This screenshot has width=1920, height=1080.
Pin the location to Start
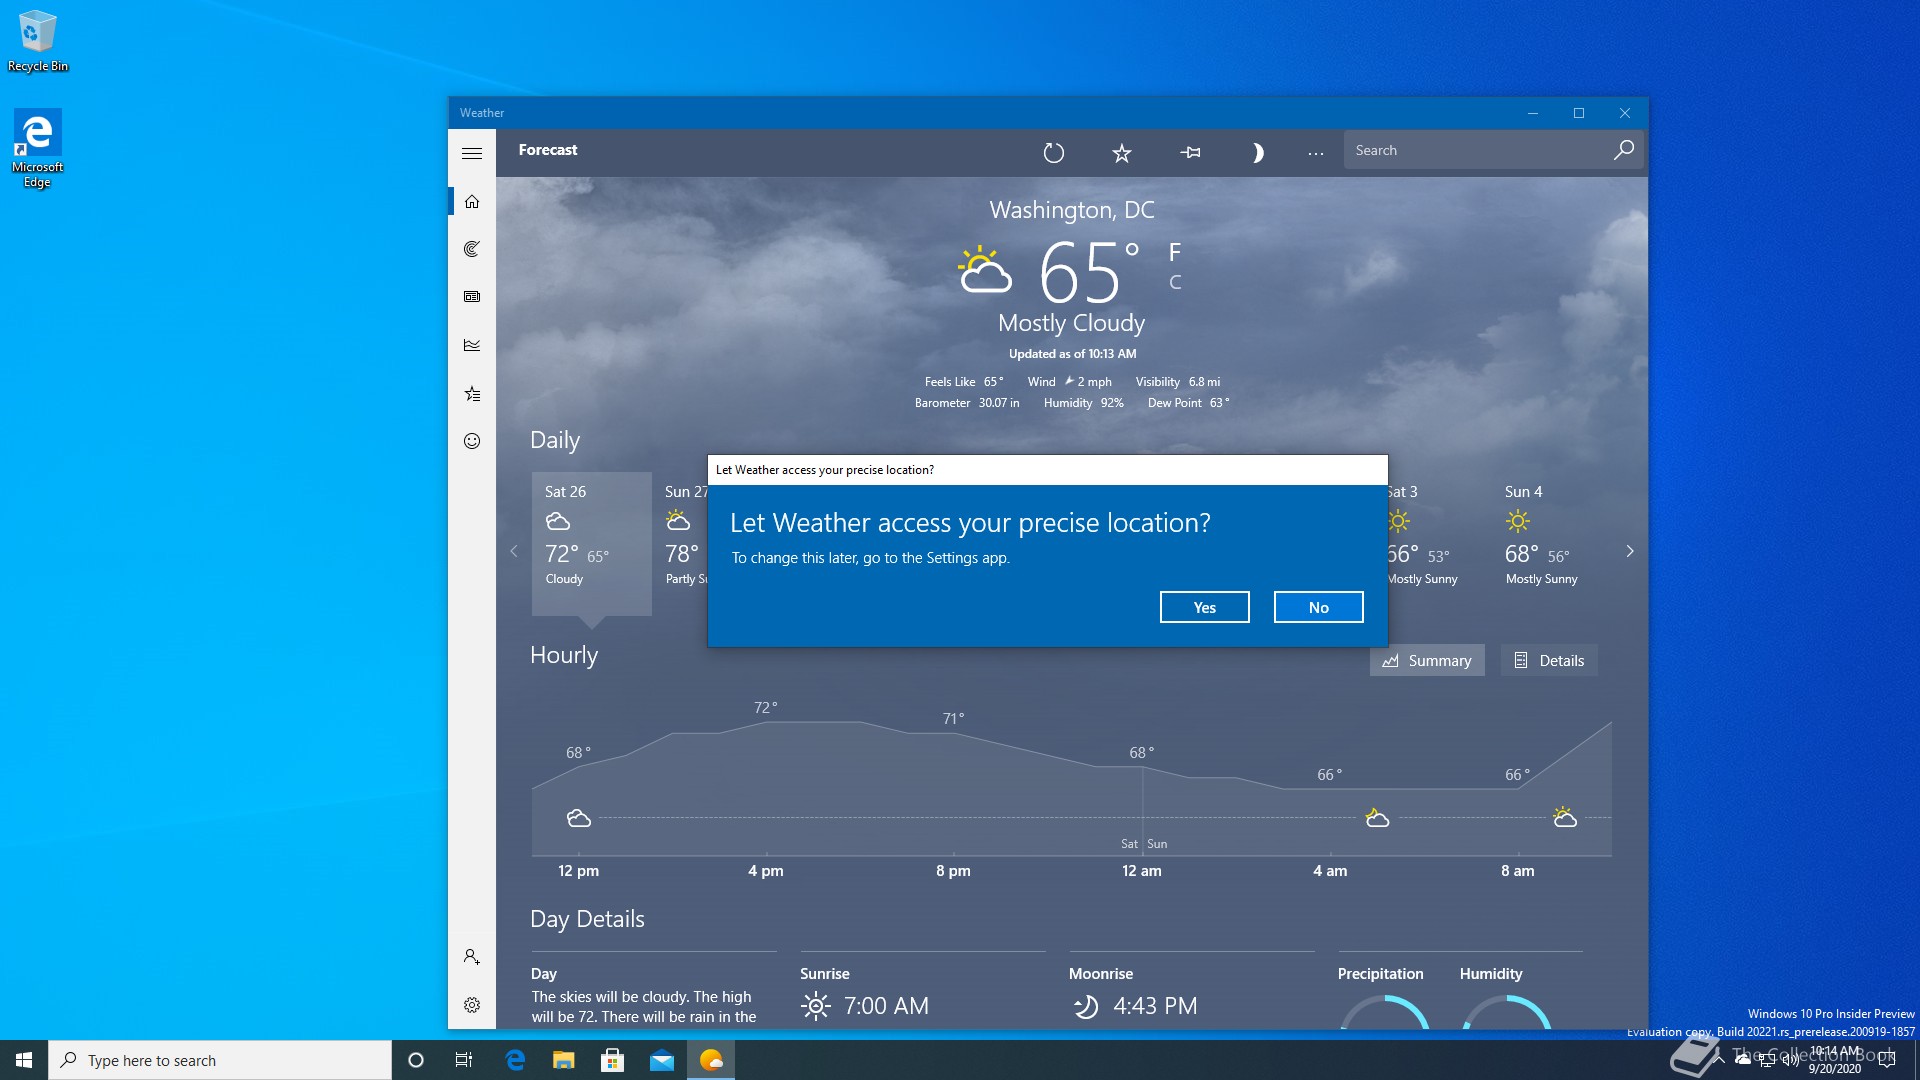point(1190,152)
